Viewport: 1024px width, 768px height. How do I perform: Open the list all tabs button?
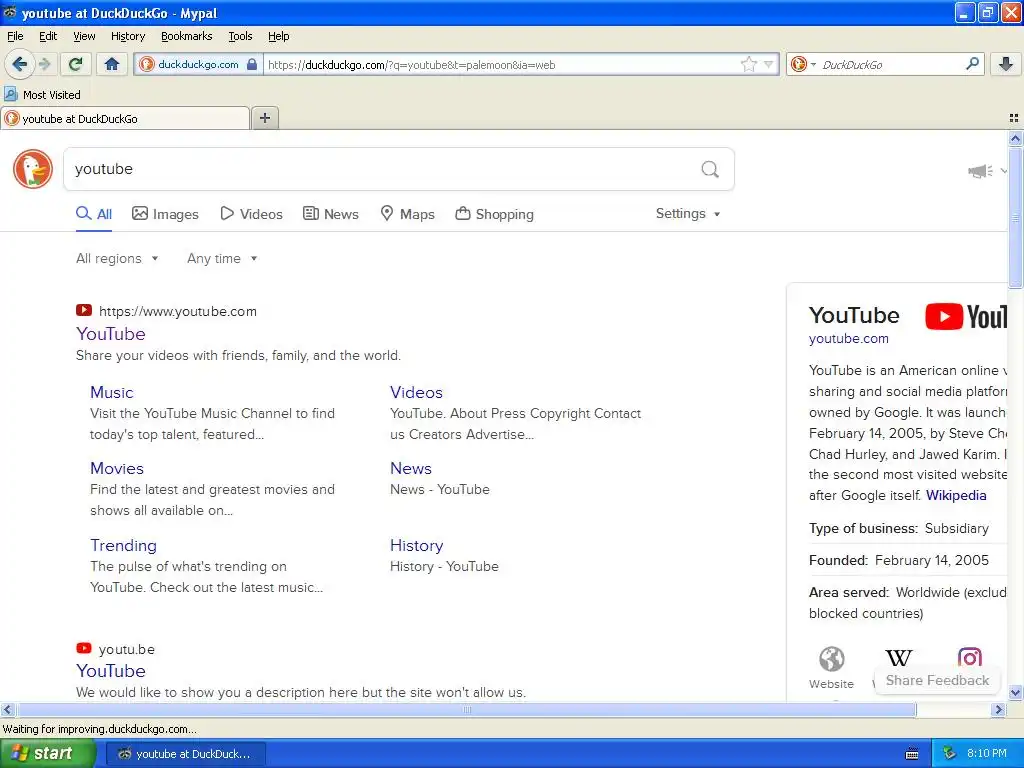point(1014,118)
